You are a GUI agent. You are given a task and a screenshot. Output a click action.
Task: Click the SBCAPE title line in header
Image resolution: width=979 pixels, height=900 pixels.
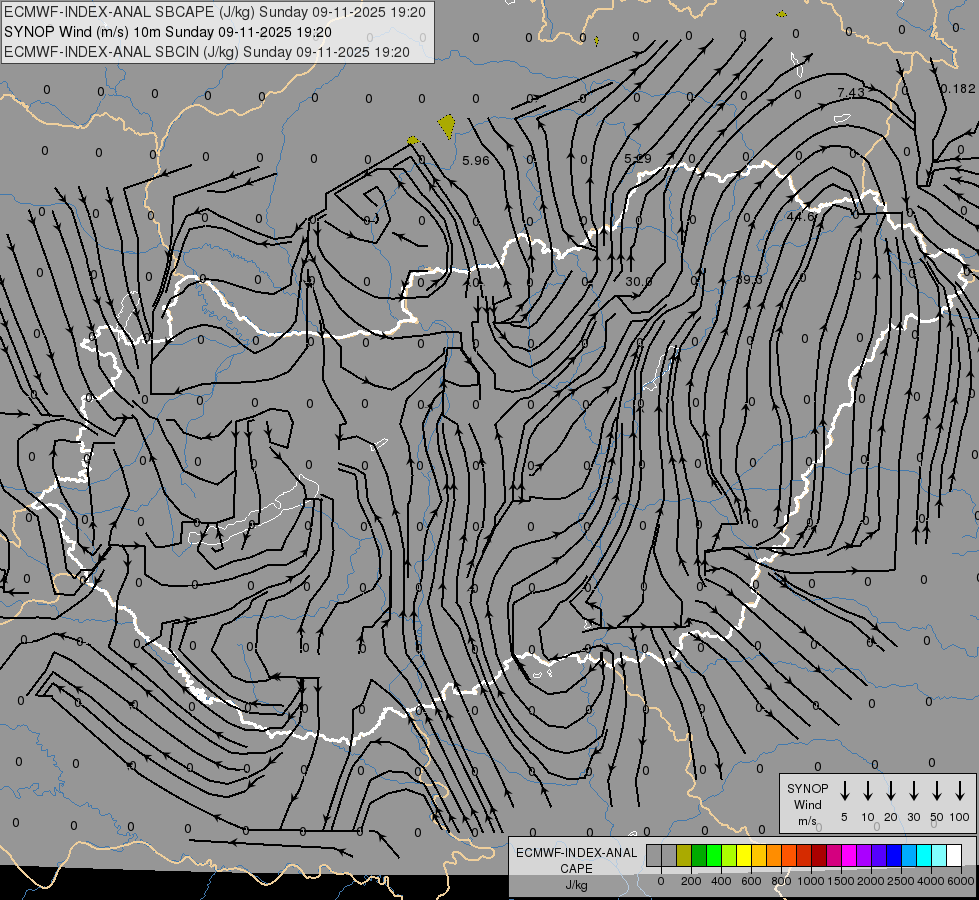click(x=215, y=12)
